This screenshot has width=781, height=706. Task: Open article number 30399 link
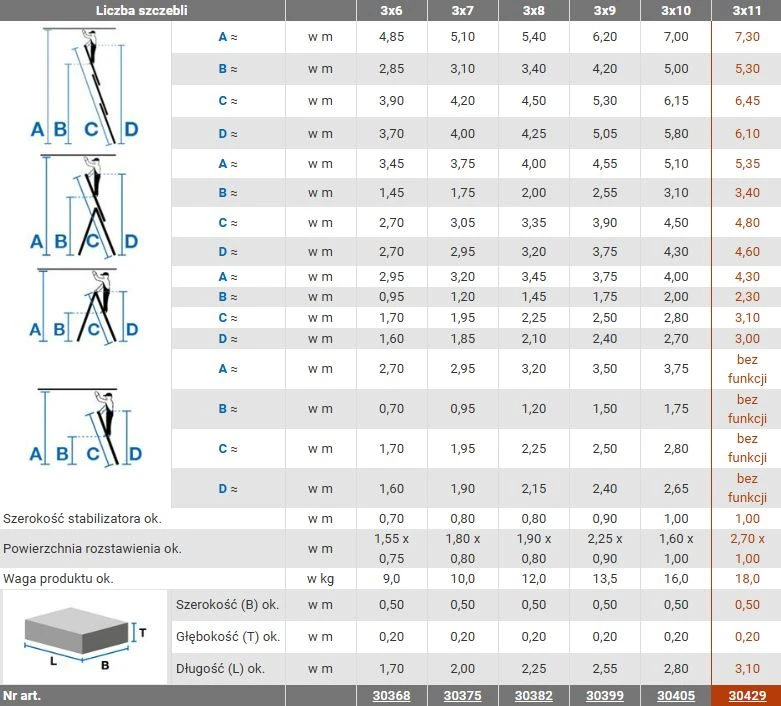click(605, 696)
